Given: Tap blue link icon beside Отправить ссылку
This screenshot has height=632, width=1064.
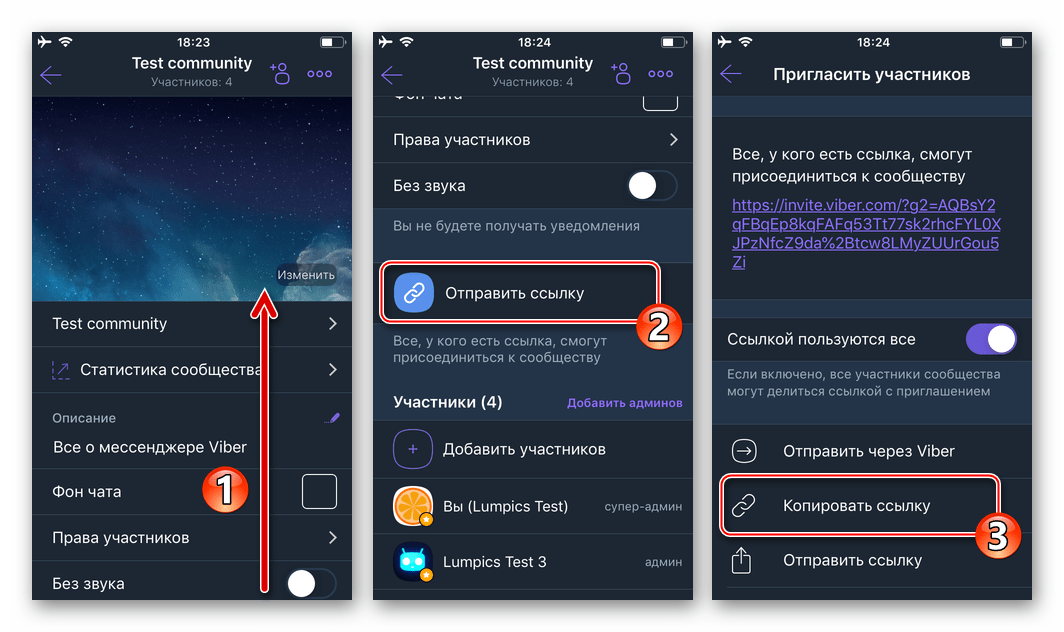Looking at the screenshot, I should tap(414, 293).
